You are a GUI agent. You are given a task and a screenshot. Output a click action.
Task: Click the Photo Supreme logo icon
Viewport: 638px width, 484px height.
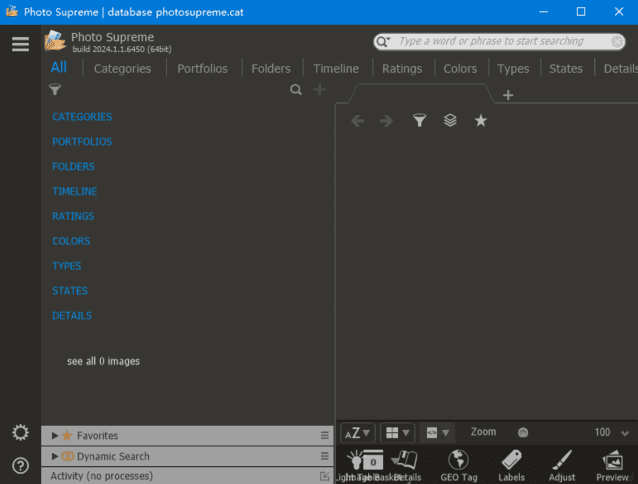coord(55,41)
